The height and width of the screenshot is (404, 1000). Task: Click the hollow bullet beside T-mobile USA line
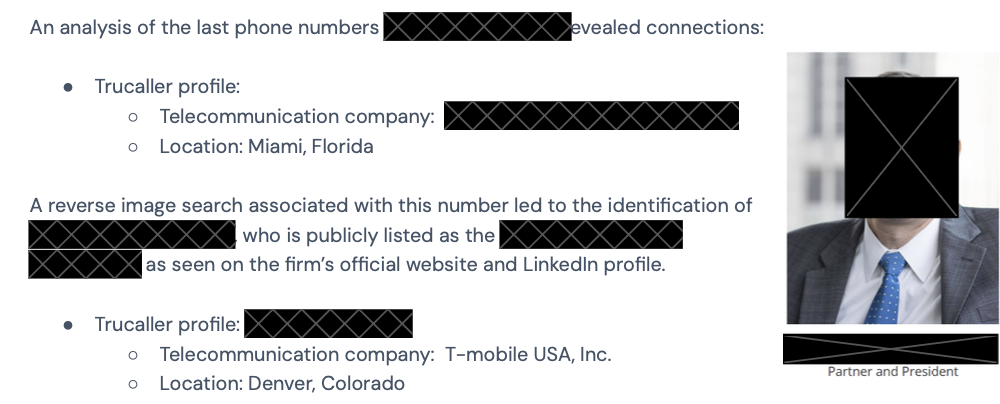click(133, 355)
